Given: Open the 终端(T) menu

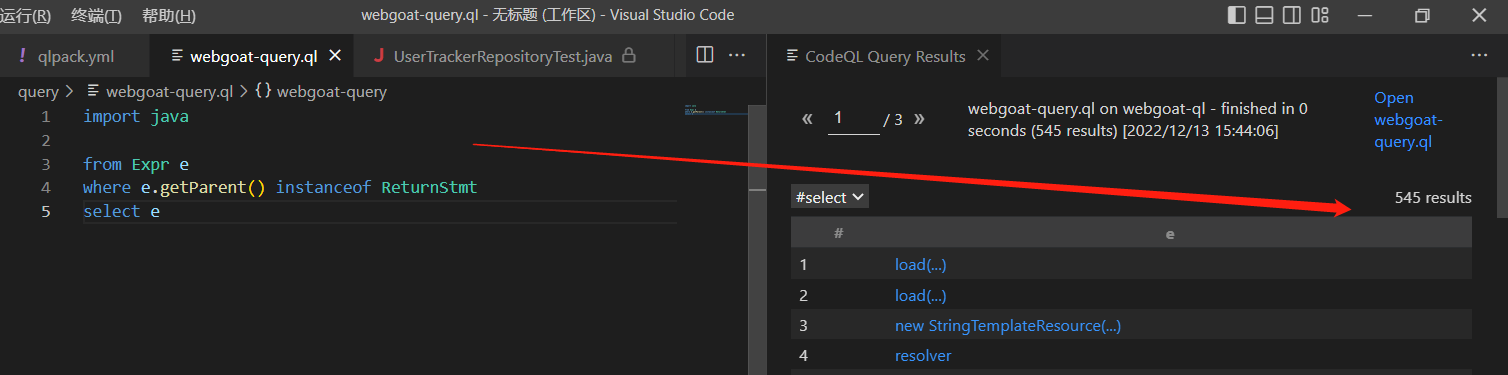Looking at the screenshot, I should click(x=97, y=15).
